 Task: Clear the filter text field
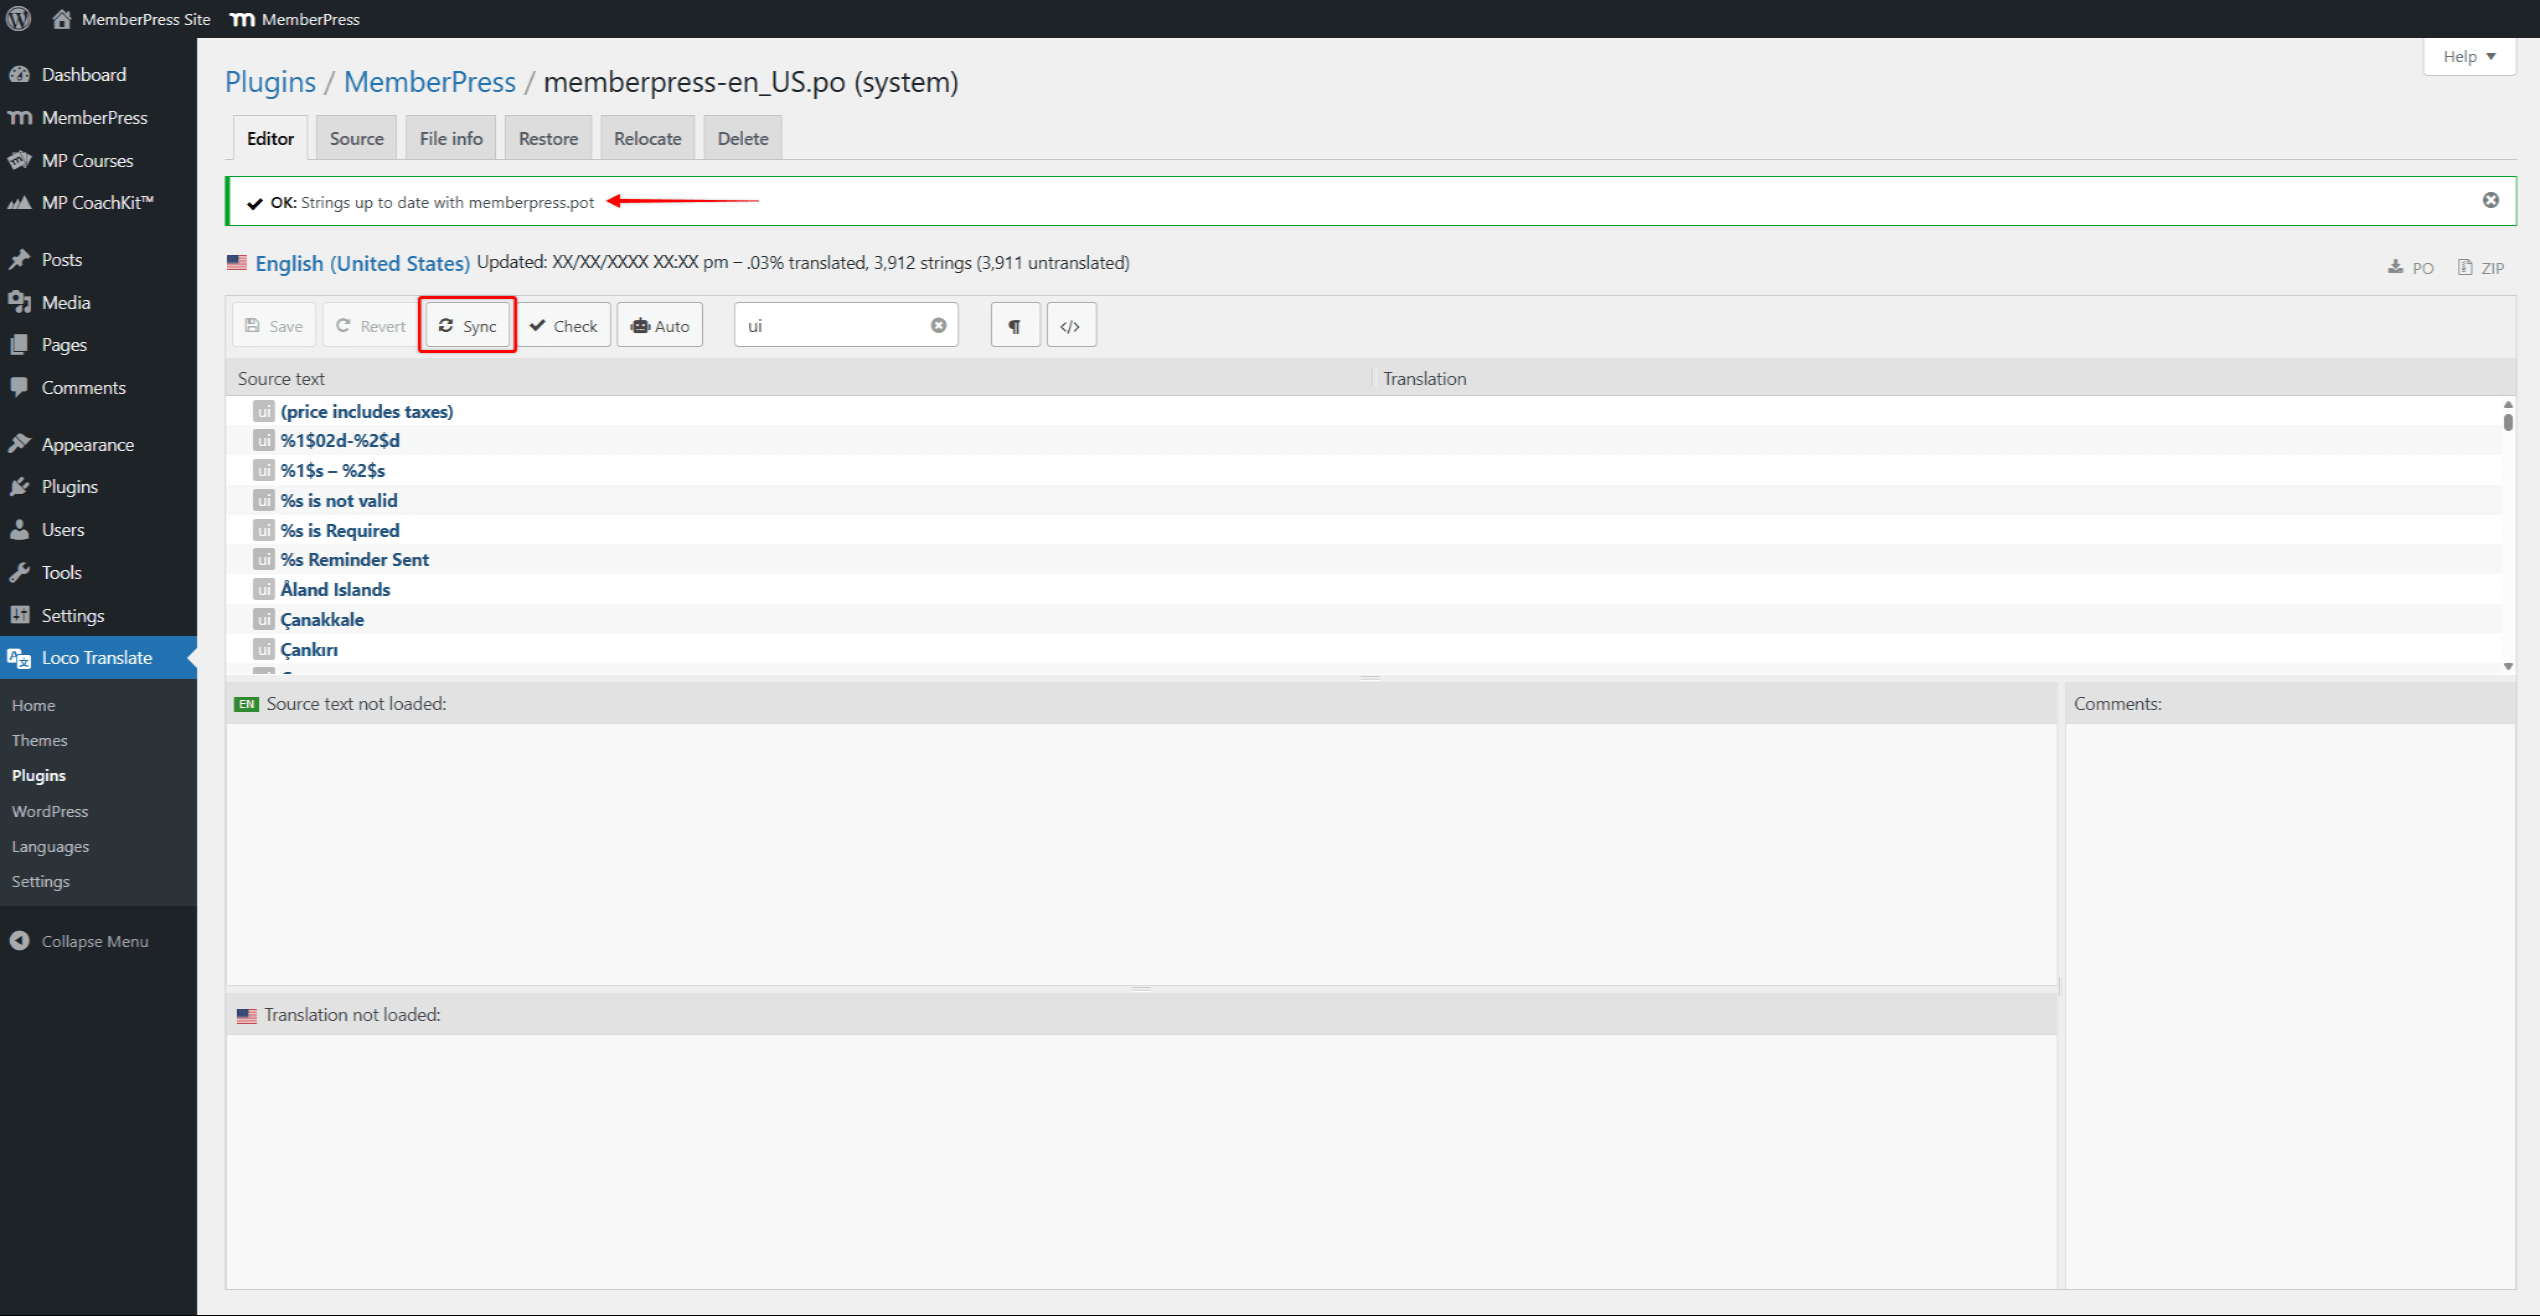[938, 325]
